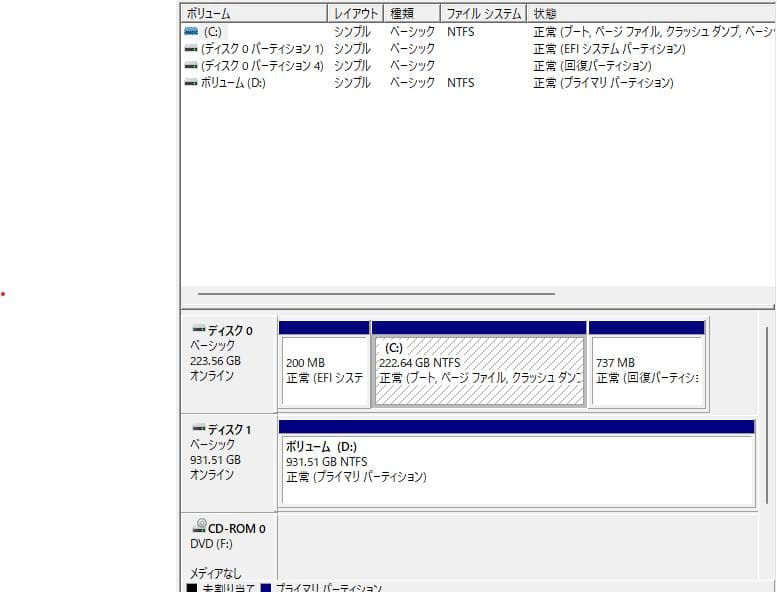Click the CD-ROM 0 DVD (F:) label panel
Screen dimensions: 777x592
pos(229,547)
